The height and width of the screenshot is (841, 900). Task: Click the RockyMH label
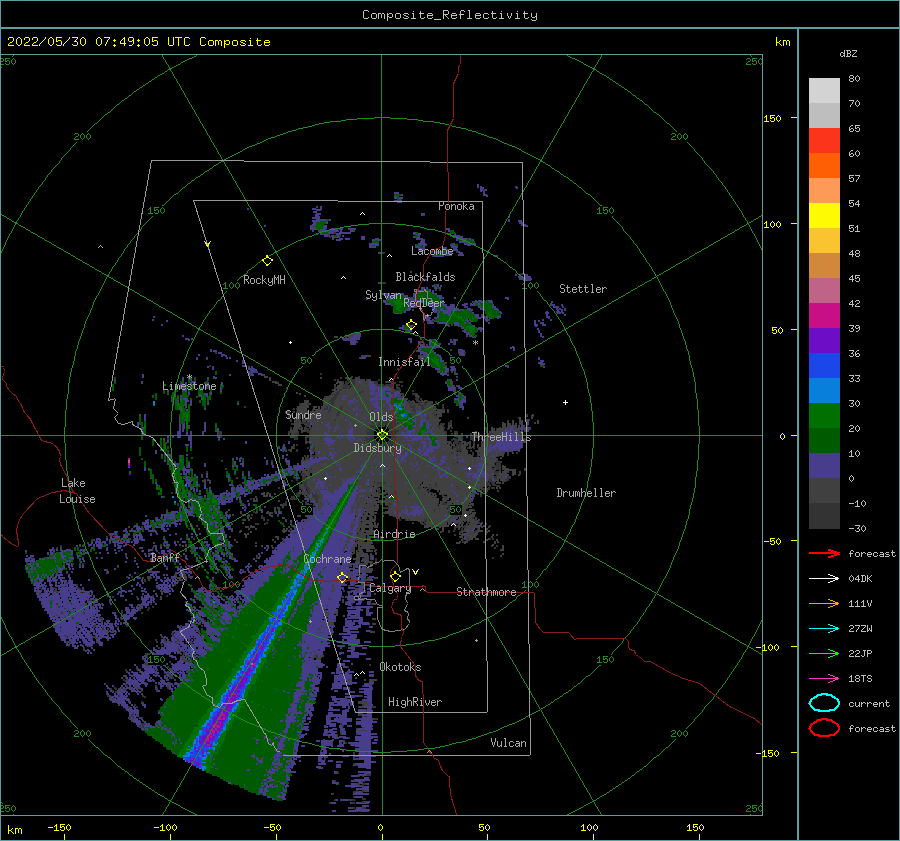[x=264, y=280]
